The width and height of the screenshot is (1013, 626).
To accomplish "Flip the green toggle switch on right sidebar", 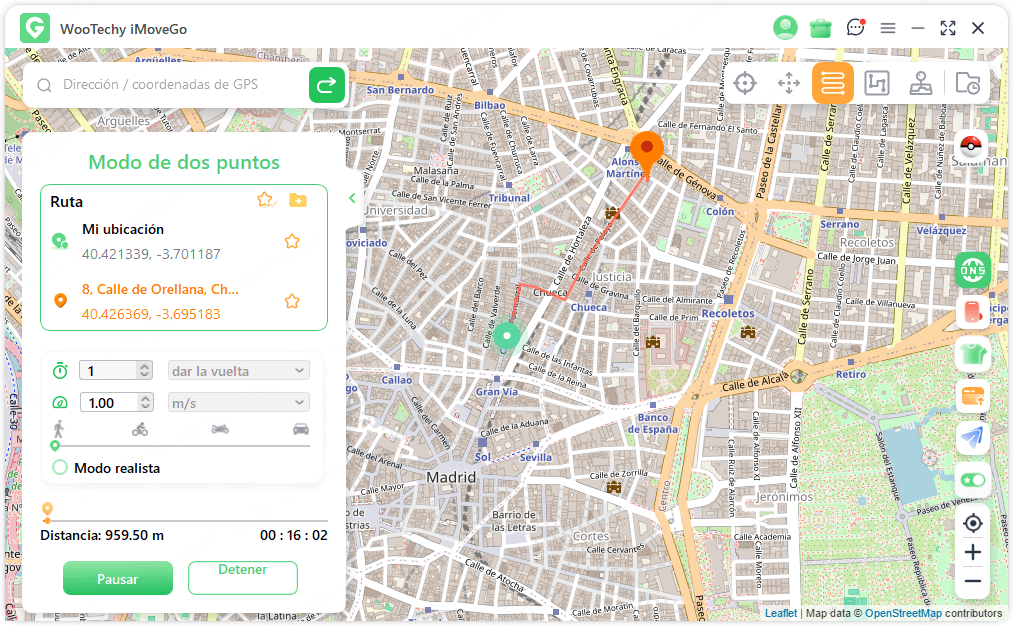I will click(972, 480).
